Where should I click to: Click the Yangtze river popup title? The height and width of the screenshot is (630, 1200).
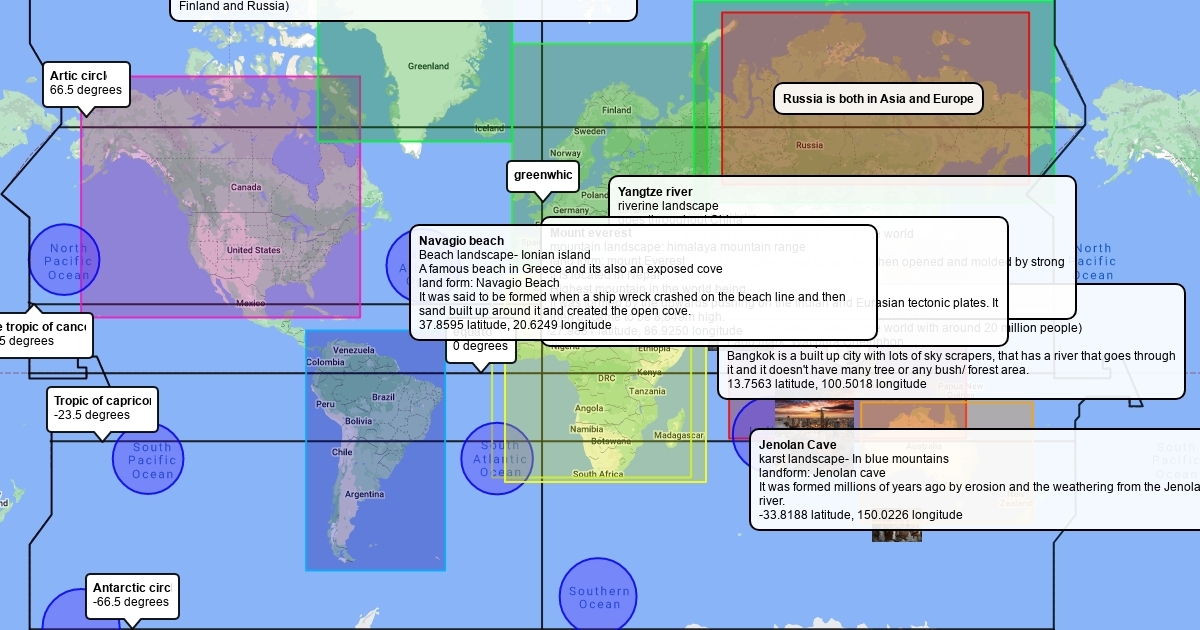pyautogui.click(x=654, y=191)
